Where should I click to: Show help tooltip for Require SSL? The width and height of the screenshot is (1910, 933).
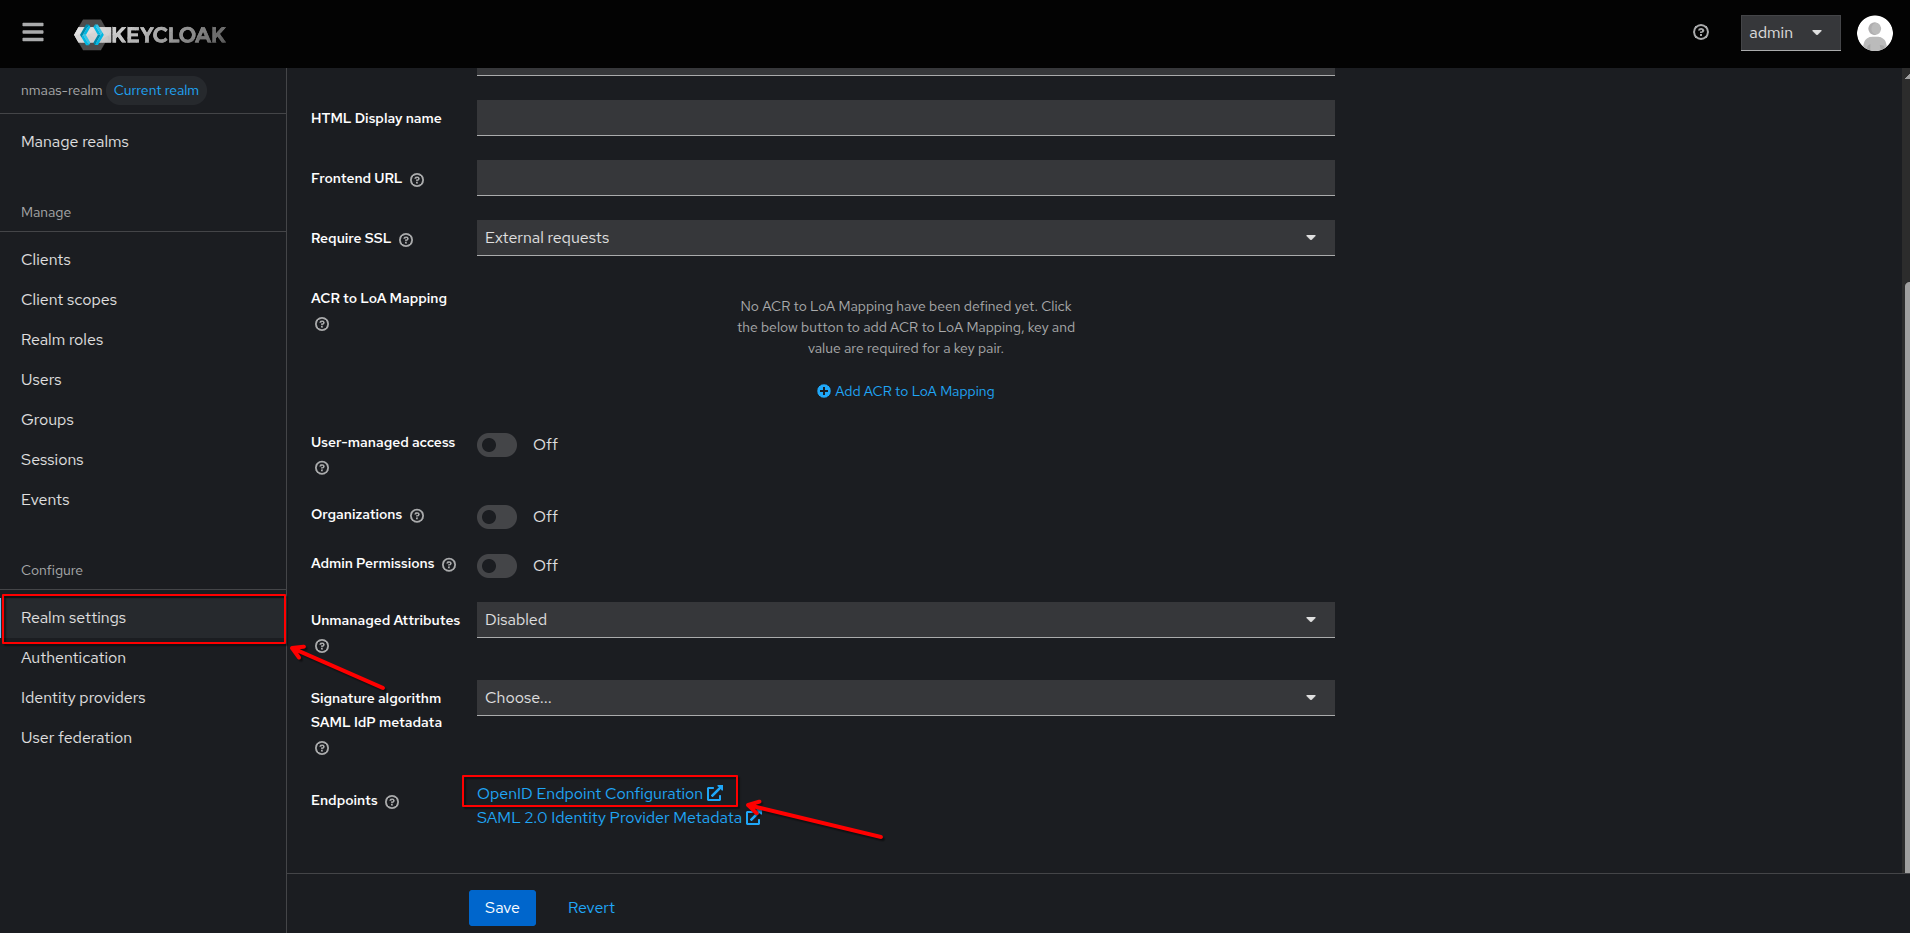click(x=406, y=240)
